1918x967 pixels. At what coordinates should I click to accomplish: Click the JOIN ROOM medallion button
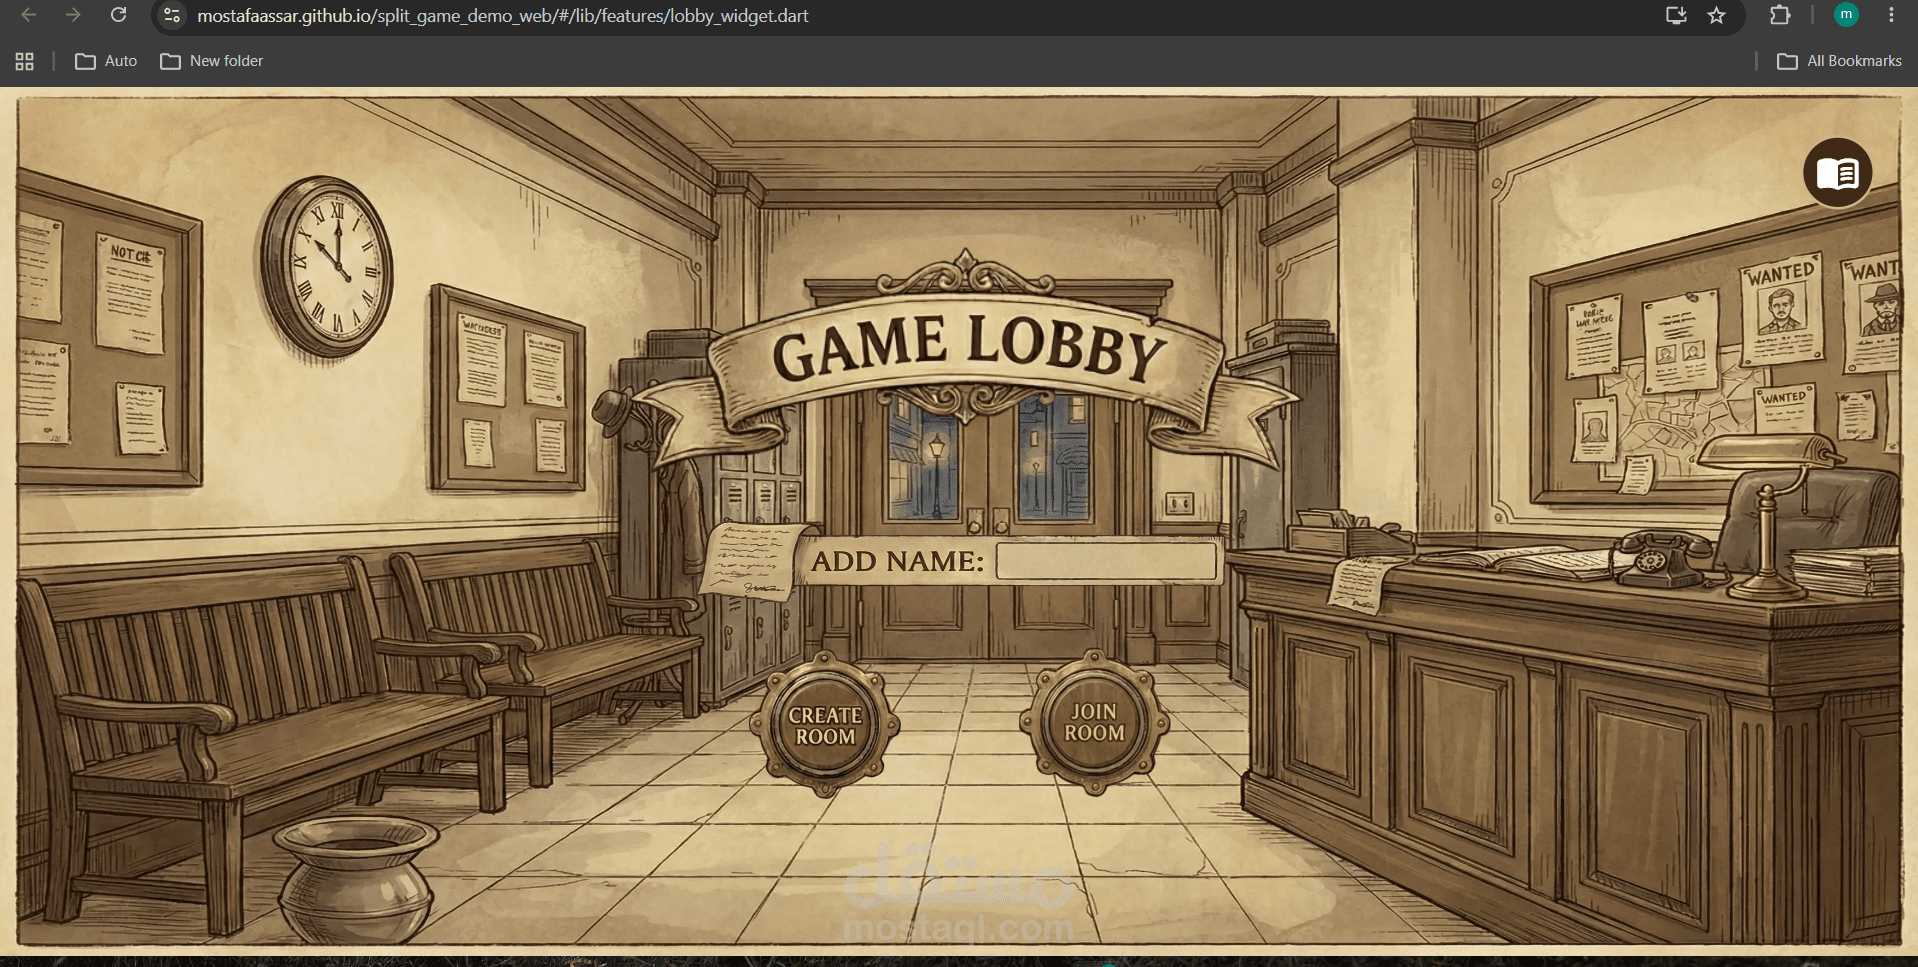[1094, 722]
